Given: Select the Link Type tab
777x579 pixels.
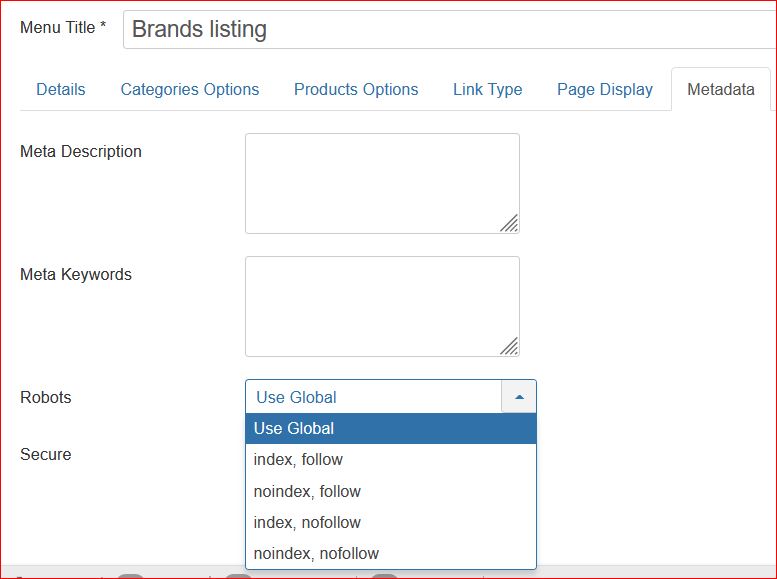Looking at the screenshot, I should [x=488, y=89].
